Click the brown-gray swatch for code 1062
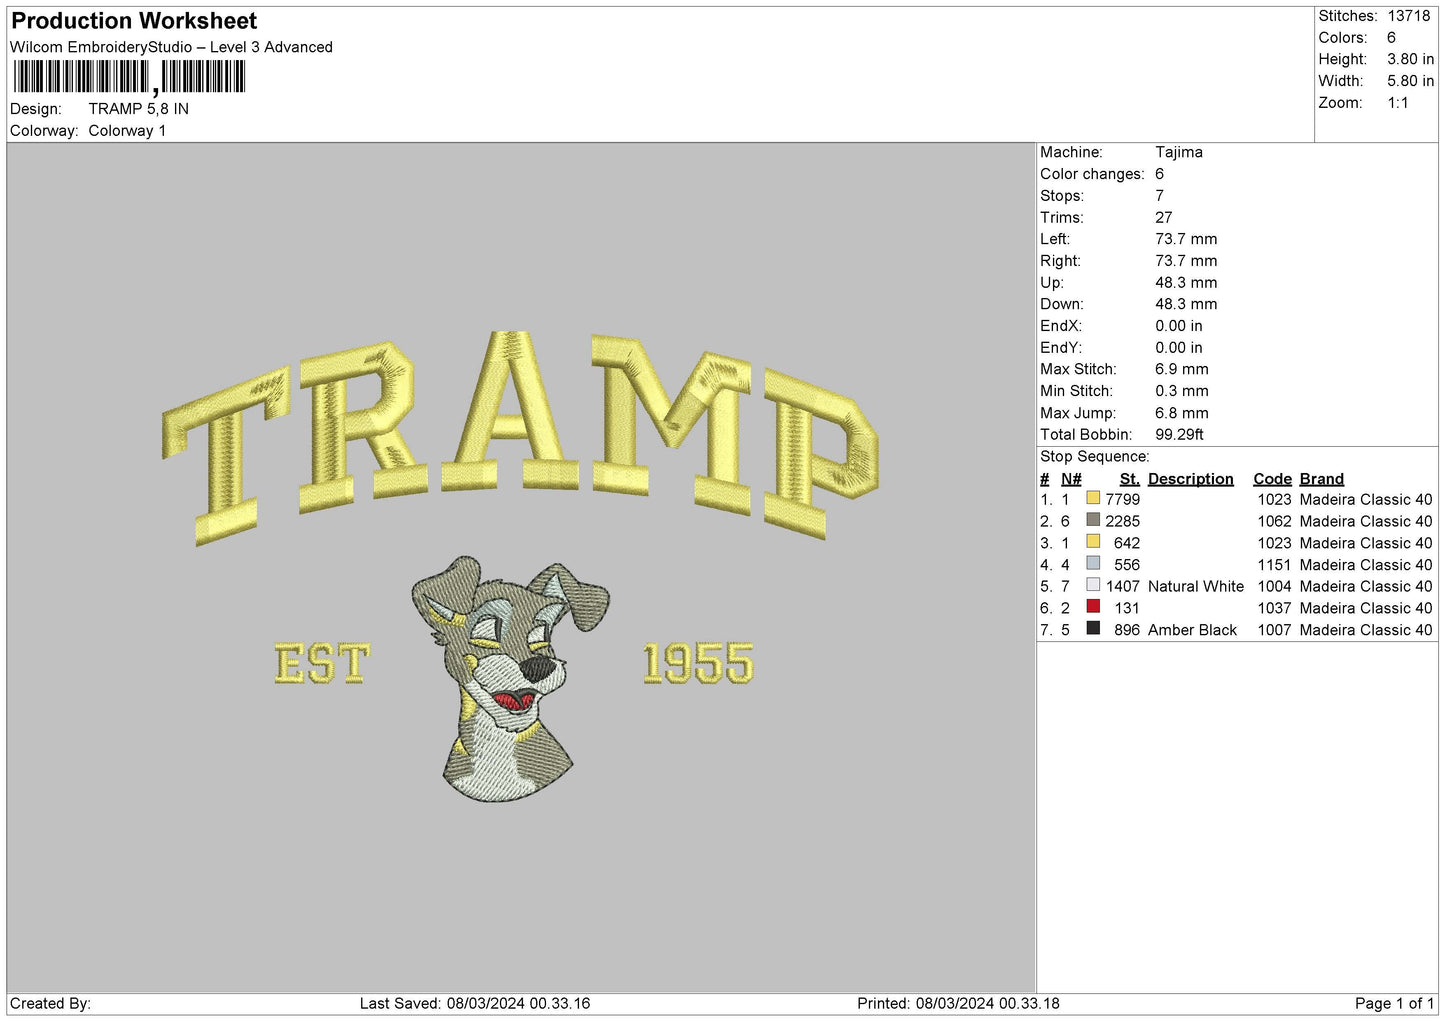 point(1093,520)
